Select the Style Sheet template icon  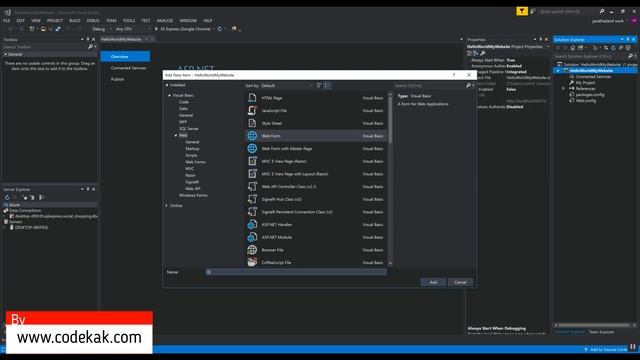click(252, 123)
